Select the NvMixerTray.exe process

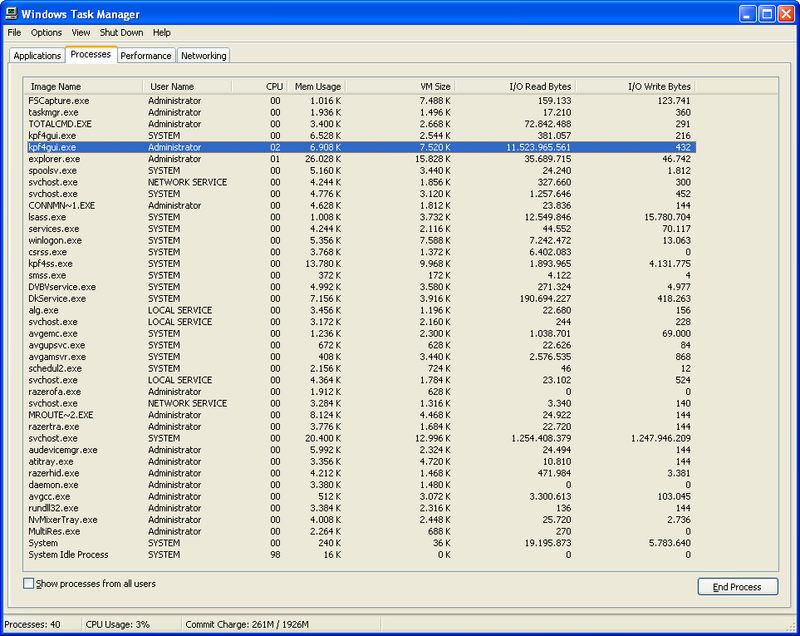click(361, 520)
